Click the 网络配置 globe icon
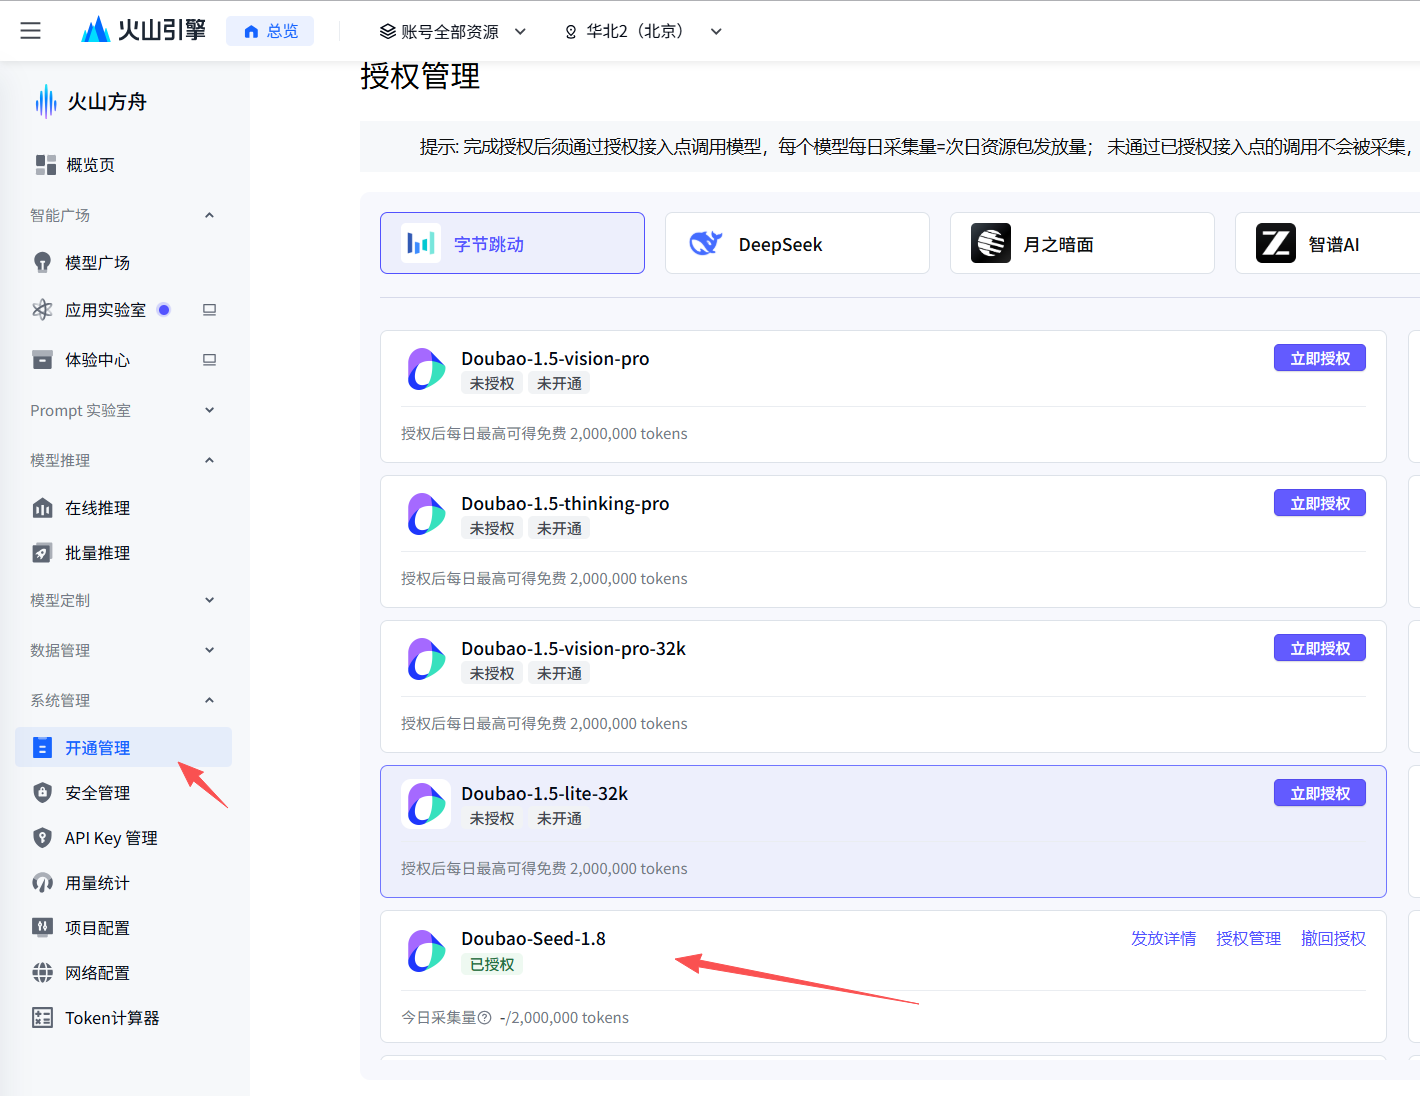Viewport: 1420px width, 1096px height. coord(42,973)
